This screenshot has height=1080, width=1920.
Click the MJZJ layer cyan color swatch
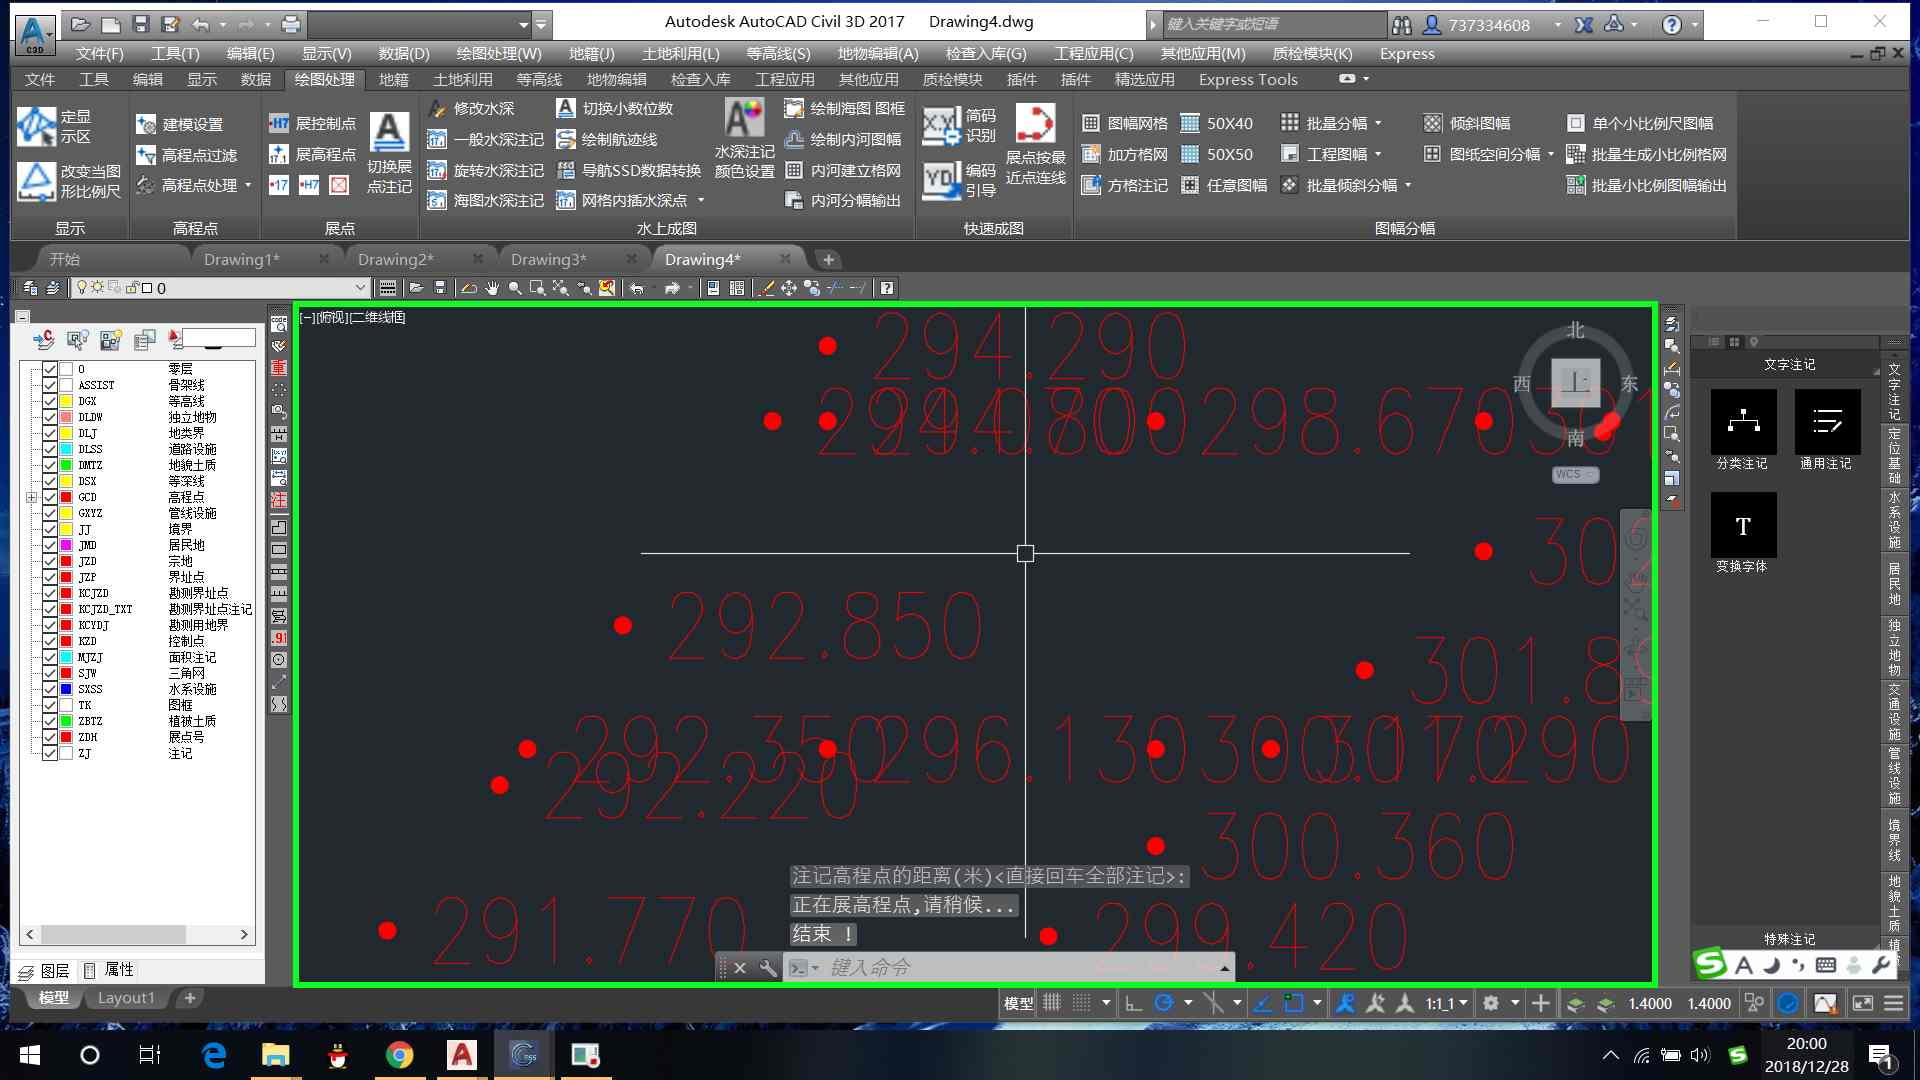coord(66,657)
